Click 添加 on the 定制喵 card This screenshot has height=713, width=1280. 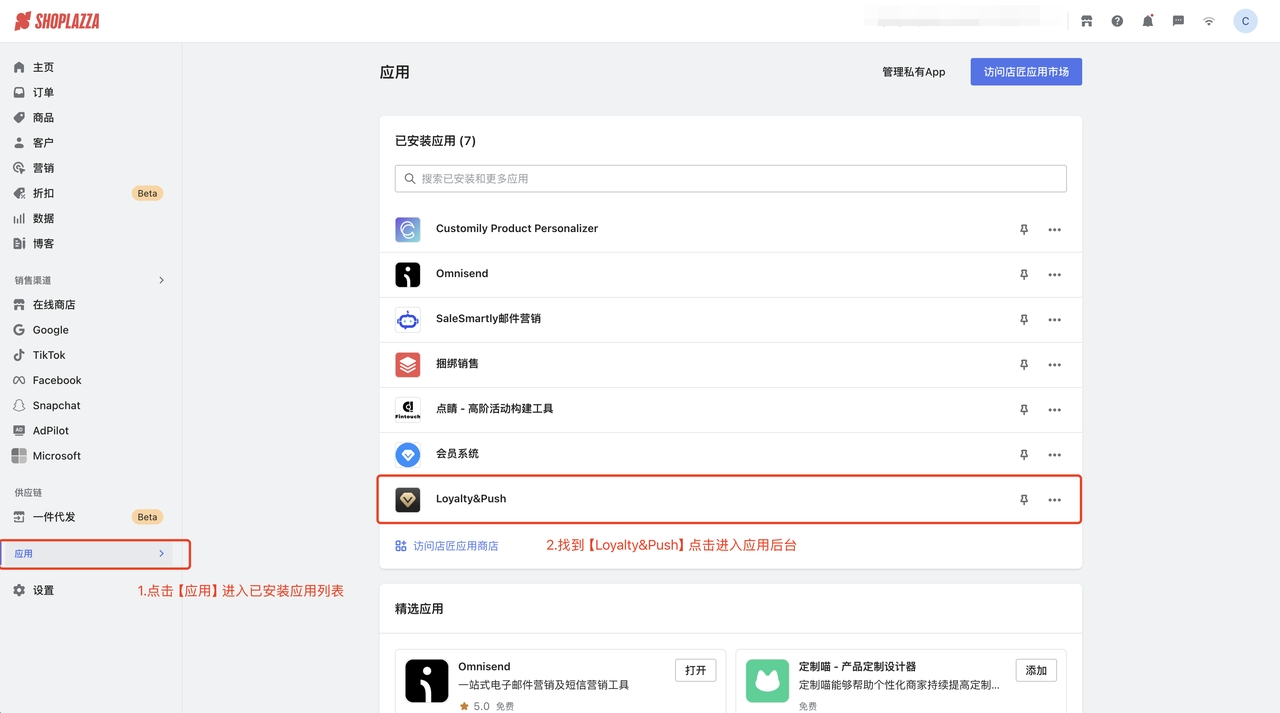[x=1036, y=670]
